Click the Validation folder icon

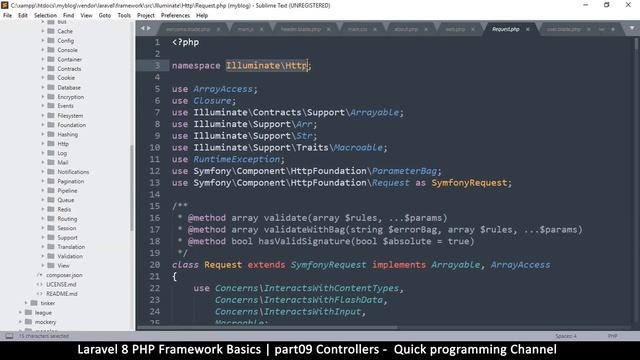point(51,256)
